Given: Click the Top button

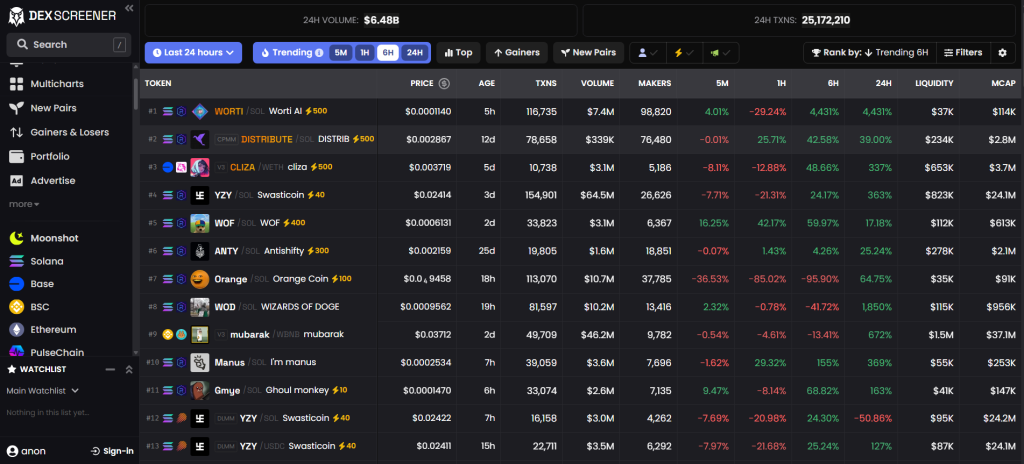Looking at the screenshot, I should (458, 53).
